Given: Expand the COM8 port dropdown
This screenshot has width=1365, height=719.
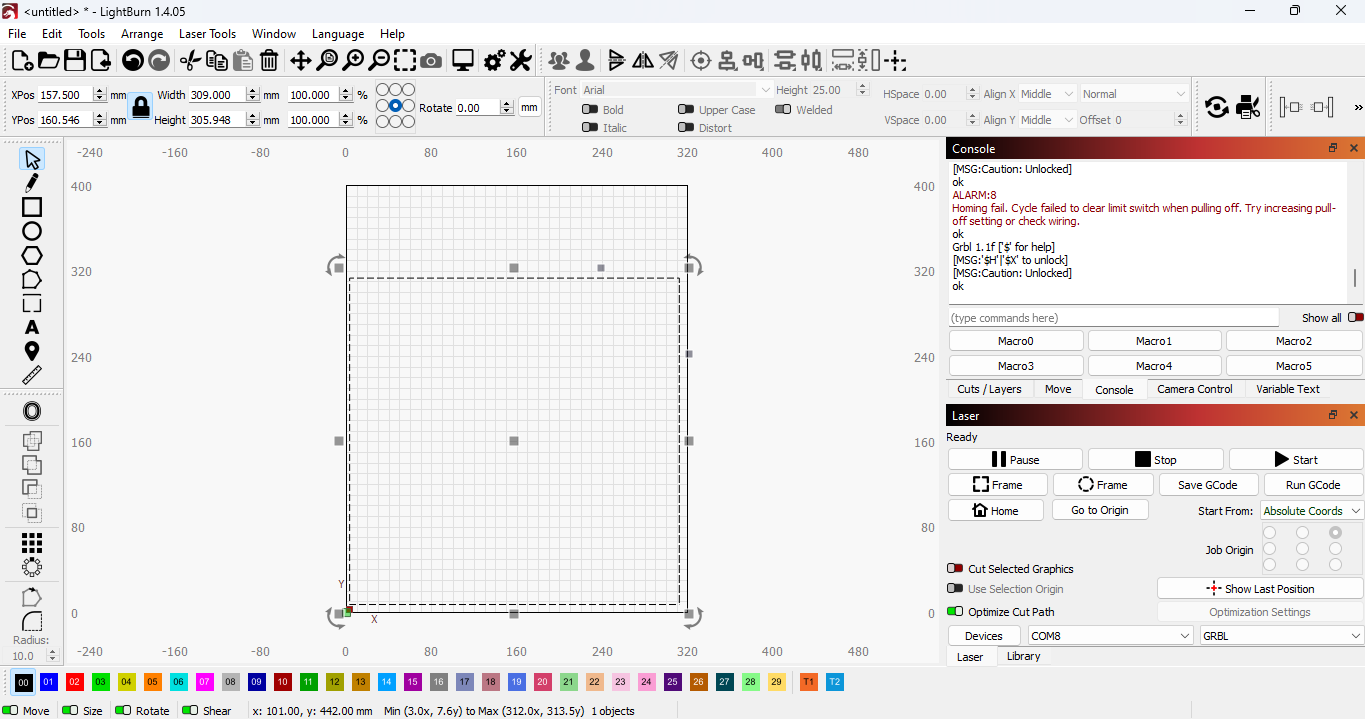Looking at the screenshot, I should [1110, 635].
